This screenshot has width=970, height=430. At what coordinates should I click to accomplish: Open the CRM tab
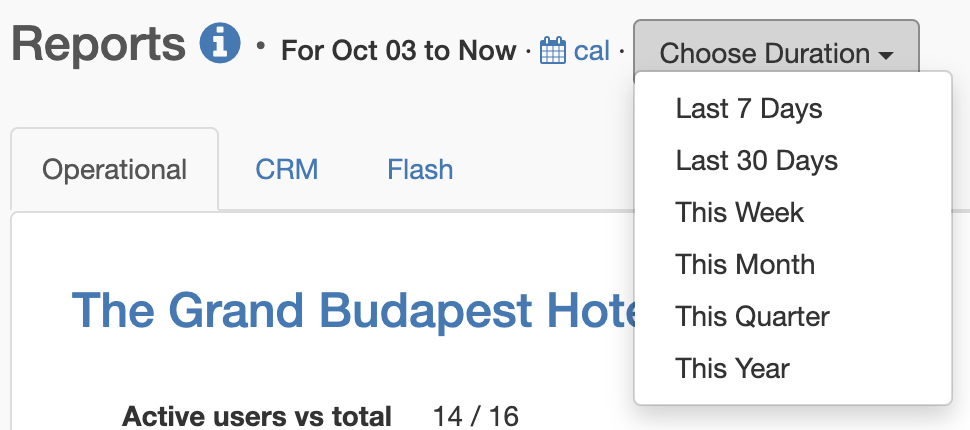pyautogui.click(x=287, y=170)
